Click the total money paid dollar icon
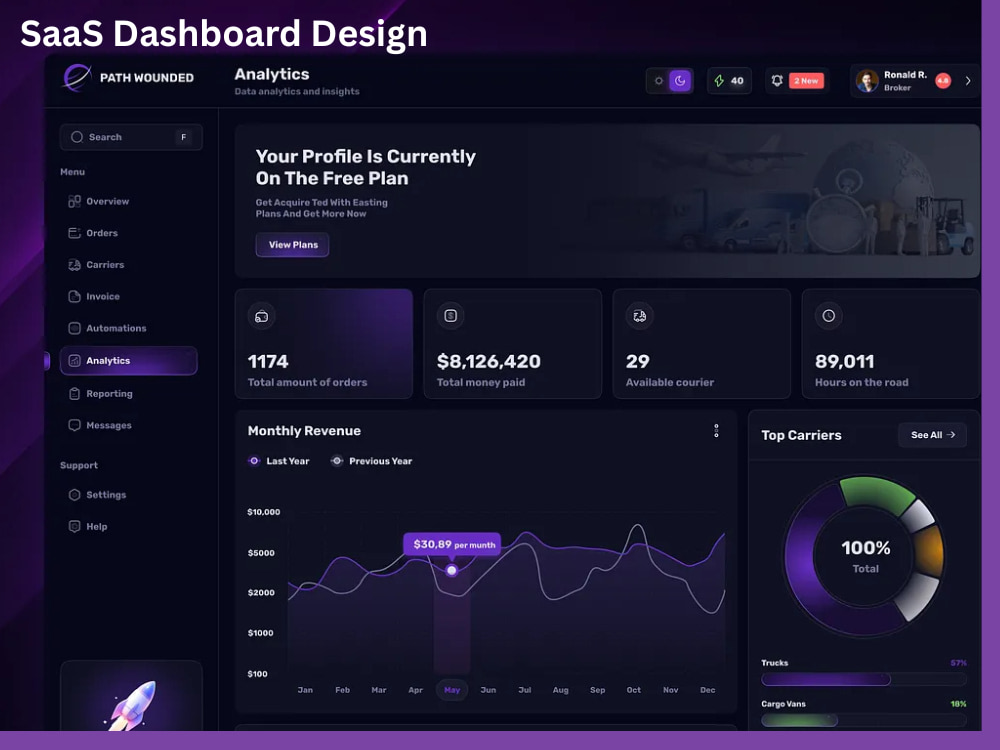Viewport: 1000px width, 750px height. point(450,316)
